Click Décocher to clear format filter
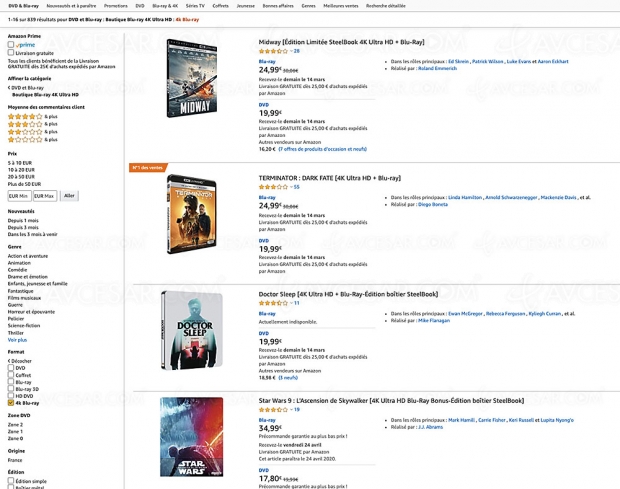The width and height of the screenshot is (620, 489). [20, 361]
